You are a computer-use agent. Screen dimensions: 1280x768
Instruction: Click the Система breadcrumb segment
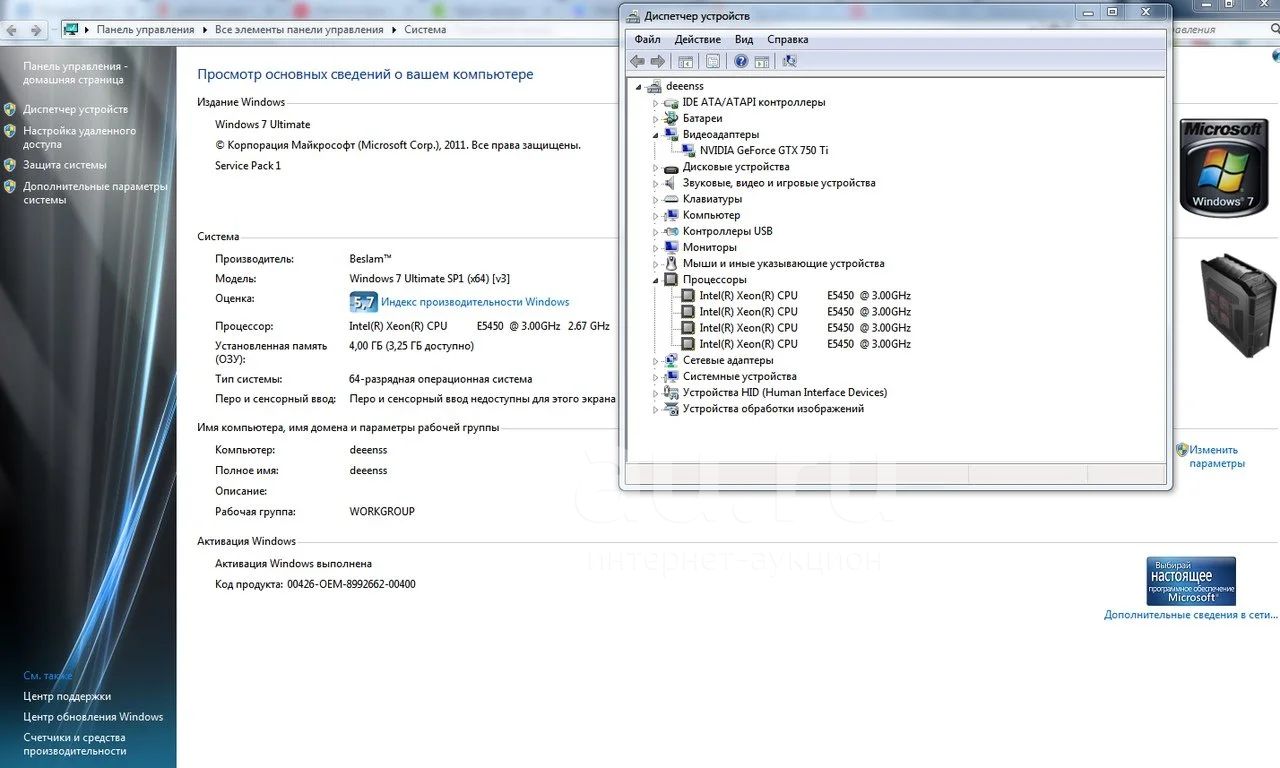click(425, 30)
